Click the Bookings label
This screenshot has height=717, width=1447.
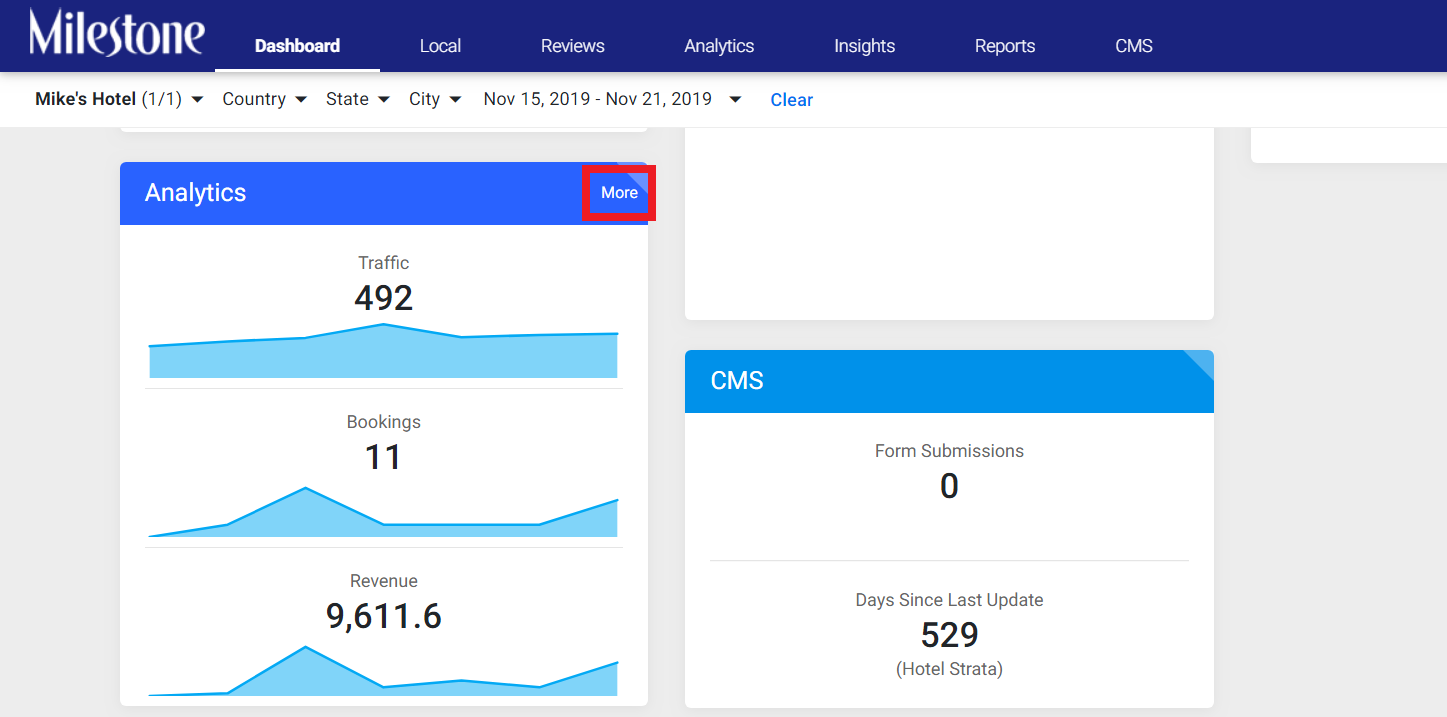point(384,422)
